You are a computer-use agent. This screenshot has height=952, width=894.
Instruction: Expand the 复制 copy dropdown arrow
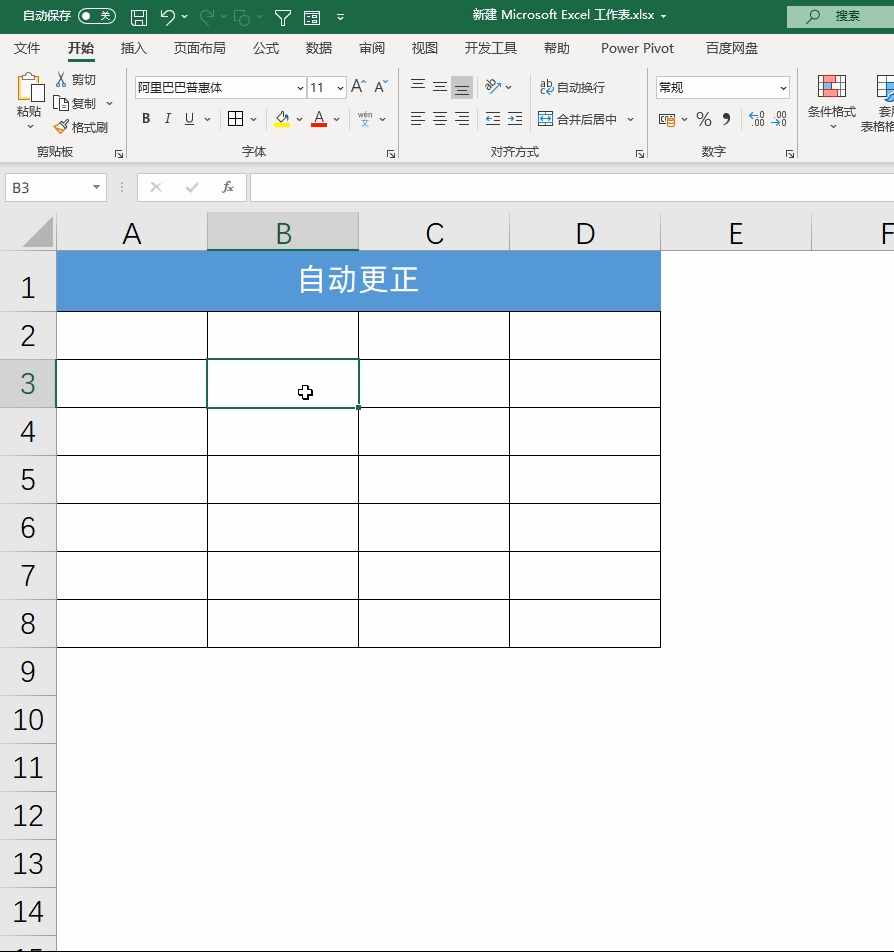pyautogui.click(x=109, y=103)
